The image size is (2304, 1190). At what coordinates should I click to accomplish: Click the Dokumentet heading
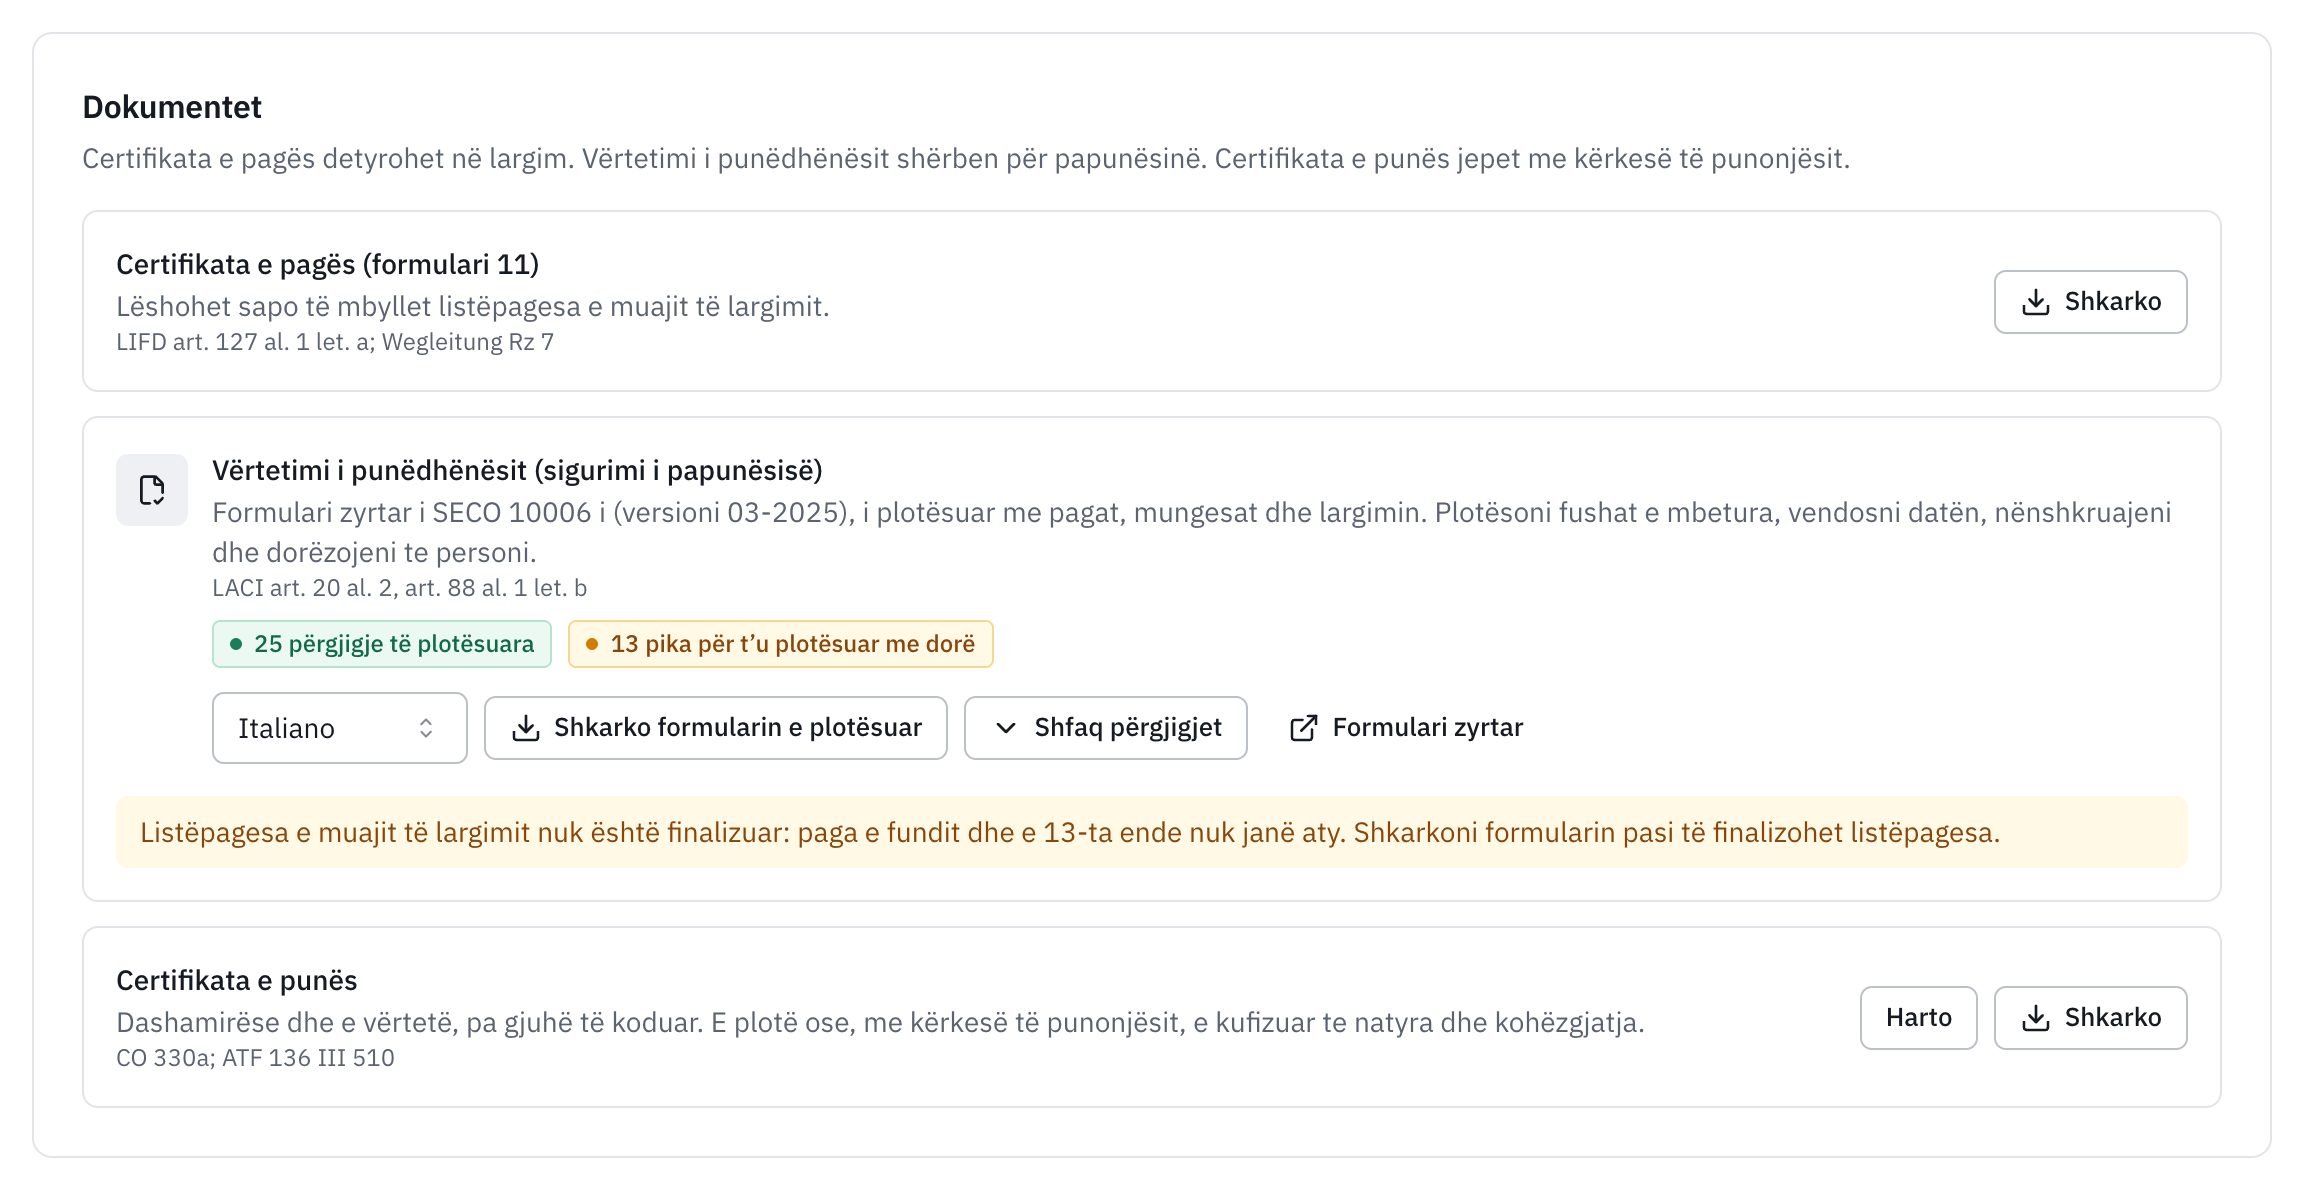(x=172, y=107)
